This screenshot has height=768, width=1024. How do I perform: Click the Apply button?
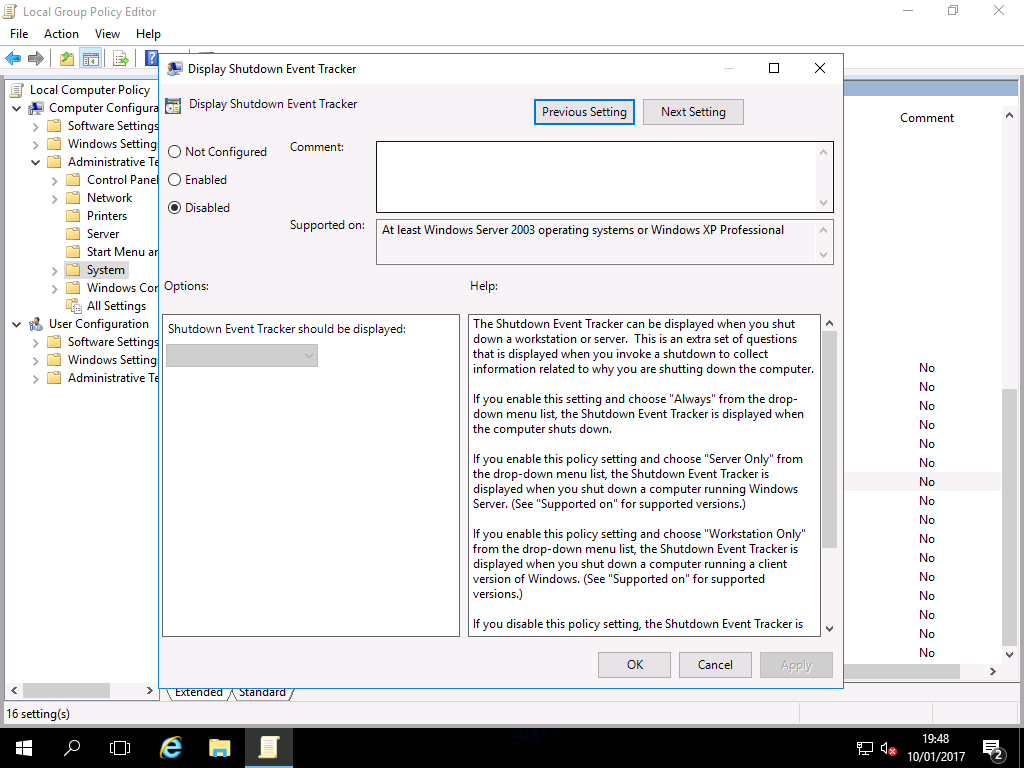(x=796, y=665)
